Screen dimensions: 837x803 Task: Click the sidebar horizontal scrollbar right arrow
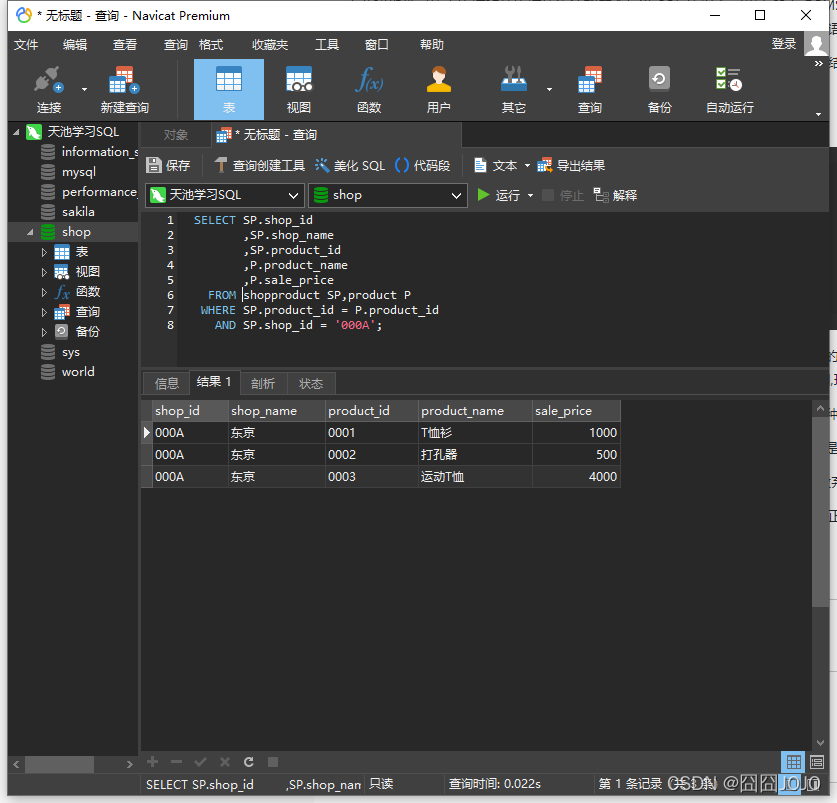coord(130,765)
